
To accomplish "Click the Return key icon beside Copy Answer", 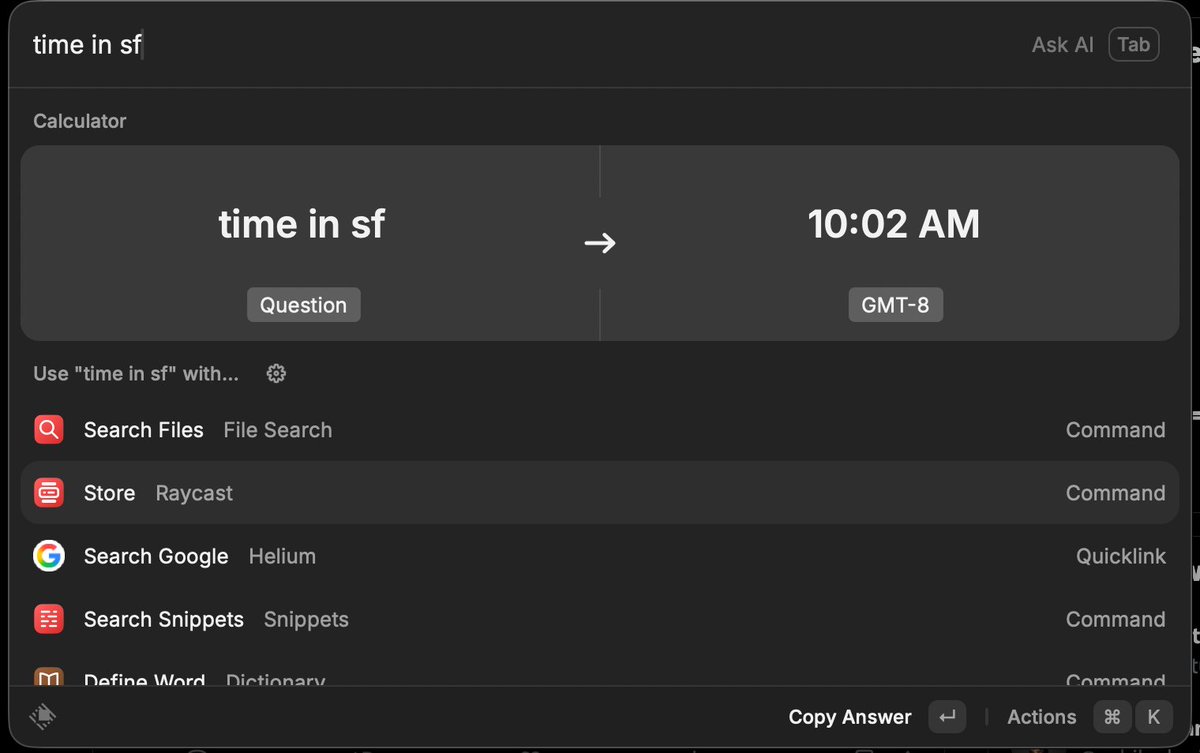I will (x=947, y=717).
